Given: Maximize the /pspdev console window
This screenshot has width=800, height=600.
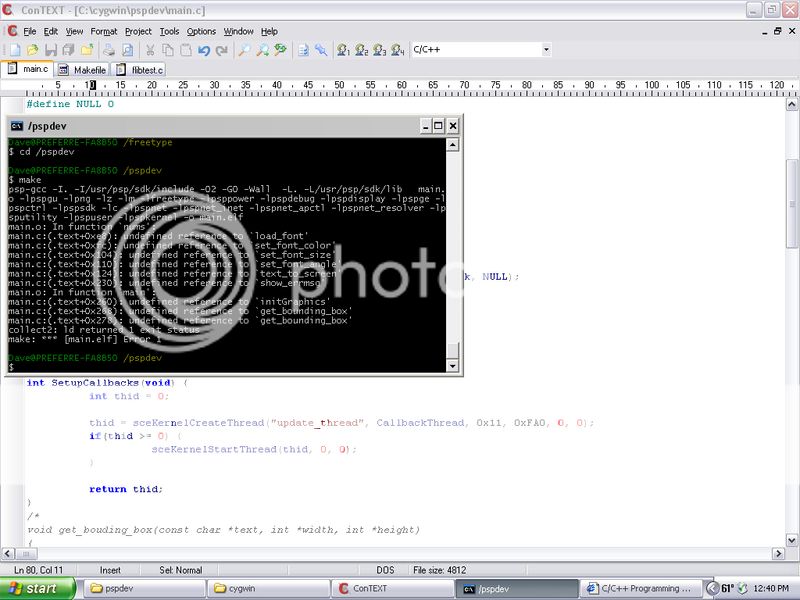Looking at the screenshot, I should (x=437, y=126).
